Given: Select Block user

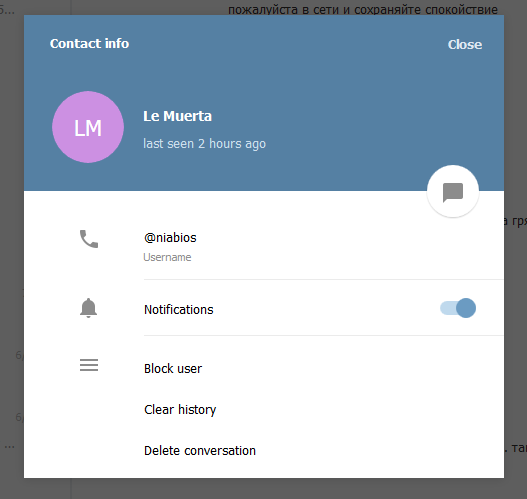Looking at the screenshot, I should (x=173, y=369).
